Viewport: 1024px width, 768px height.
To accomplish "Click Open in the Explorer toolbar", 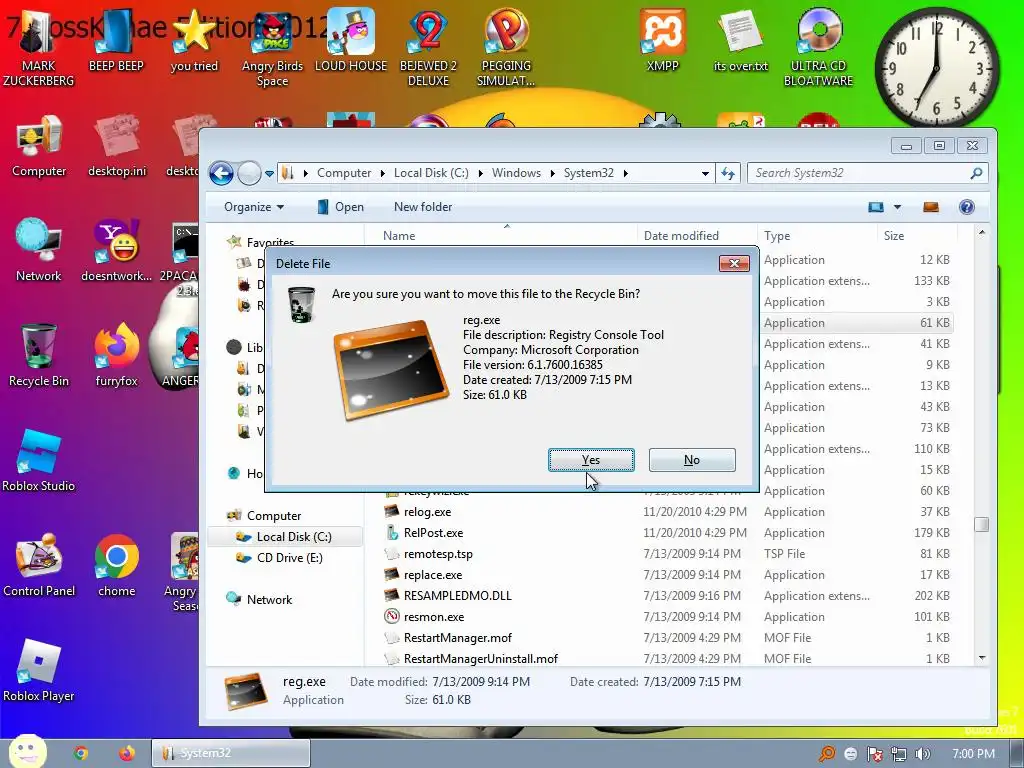I will click(340, 207).
